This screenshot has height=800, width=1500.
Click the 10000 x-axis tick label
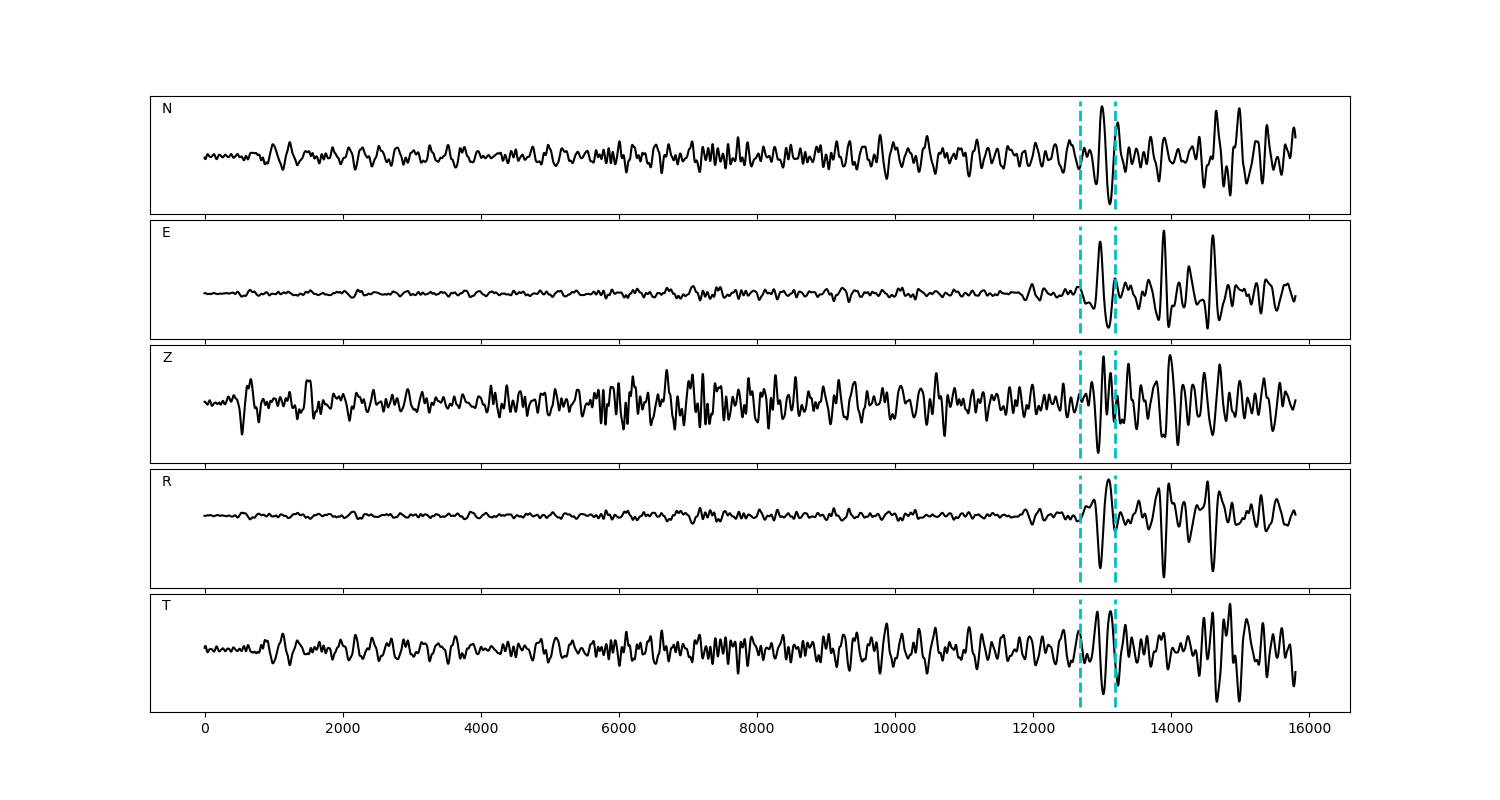(x=894, y=730)
